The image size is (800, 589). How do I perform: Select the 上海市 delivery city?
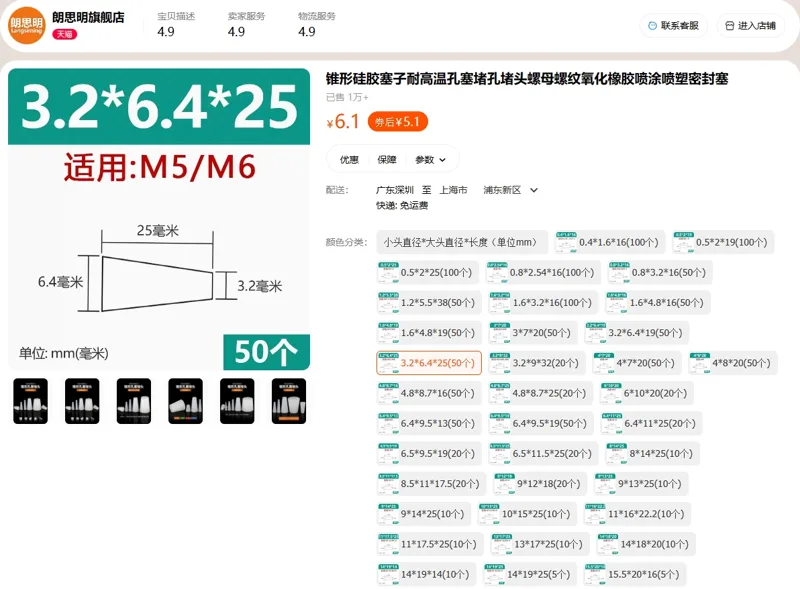pos(453,190)
